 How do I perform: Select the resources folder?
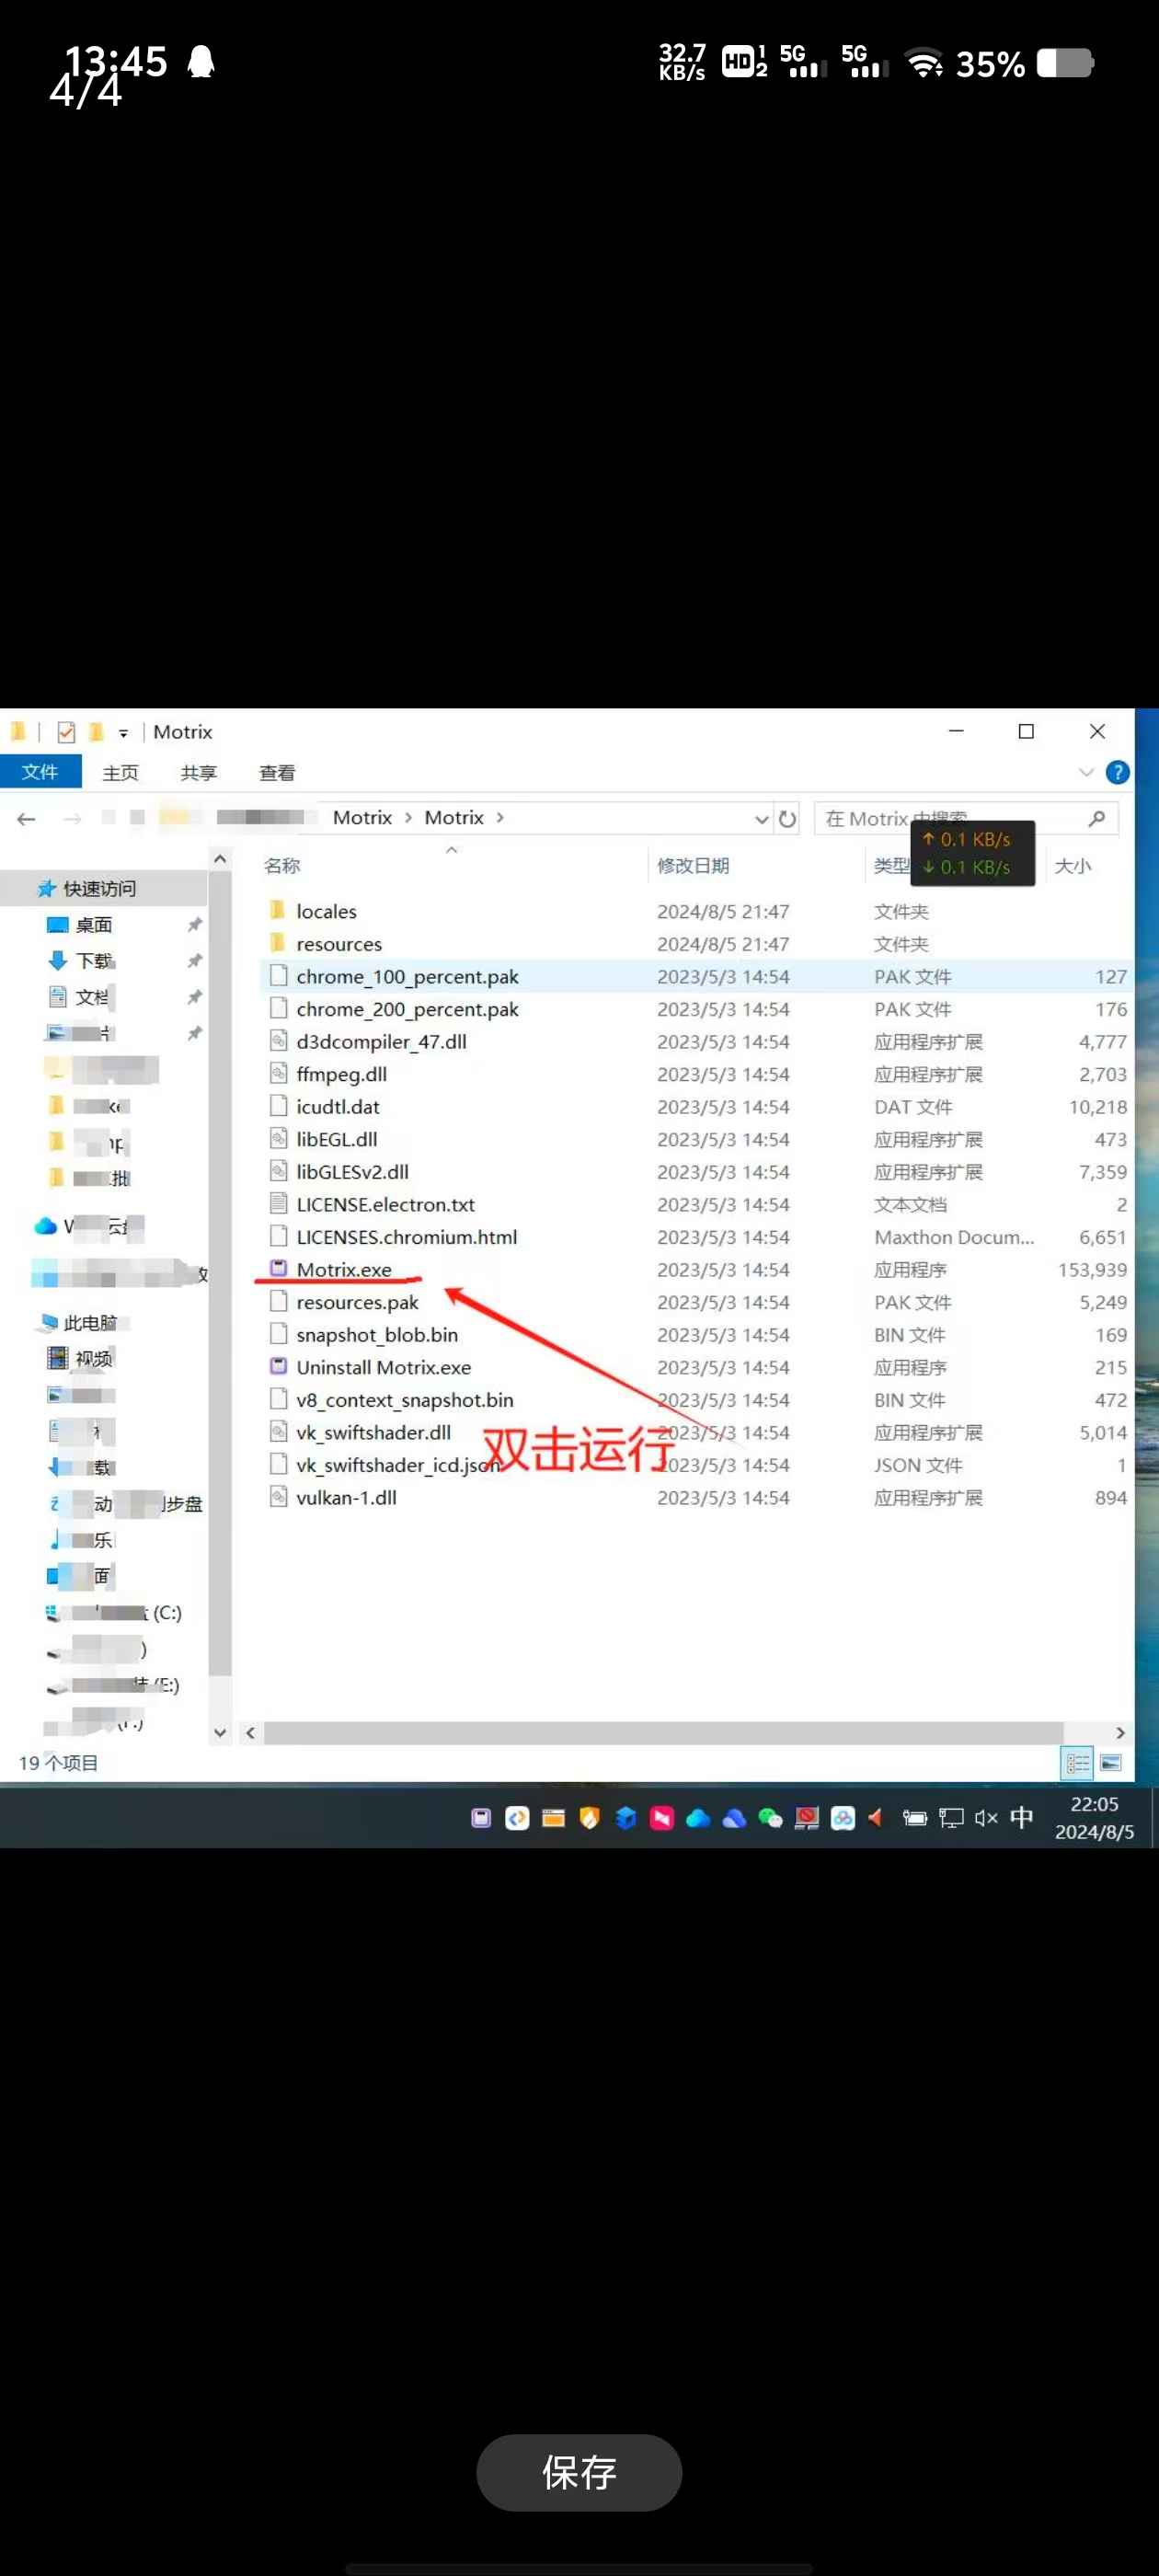[339, 944]
